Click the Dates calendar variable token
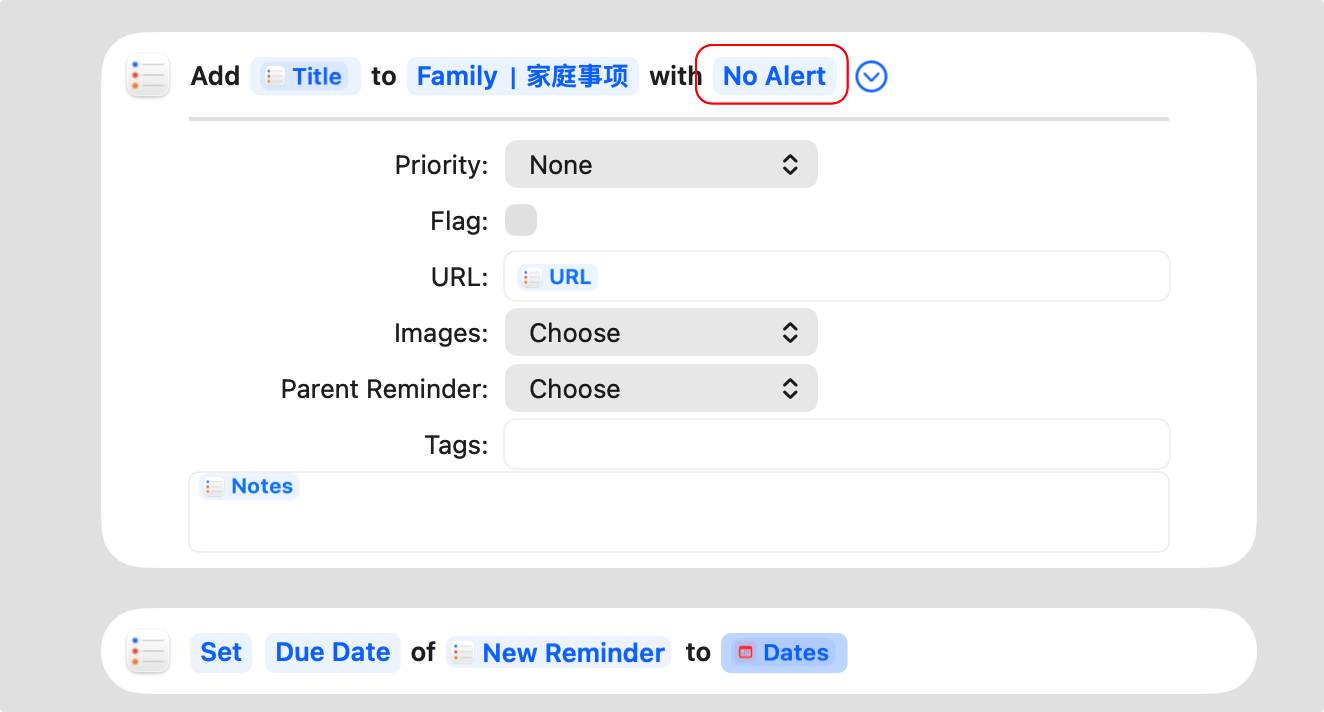 point(784,653)
